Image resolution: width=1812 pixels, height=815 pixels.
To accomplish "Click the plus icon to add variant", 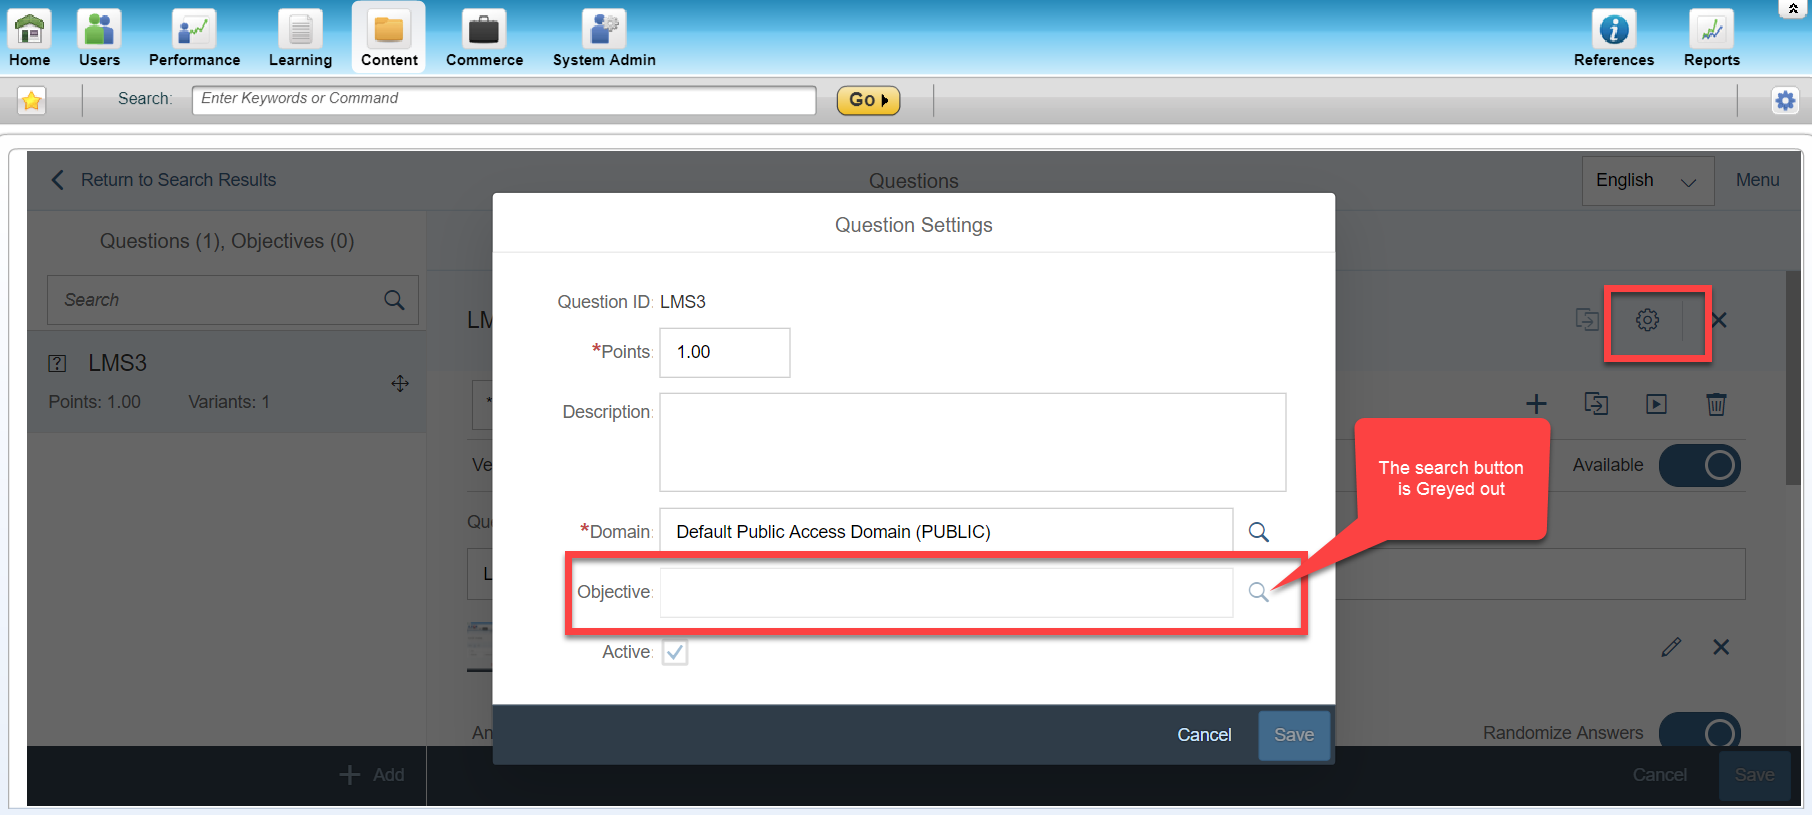I will click(x=1536, y=404).
